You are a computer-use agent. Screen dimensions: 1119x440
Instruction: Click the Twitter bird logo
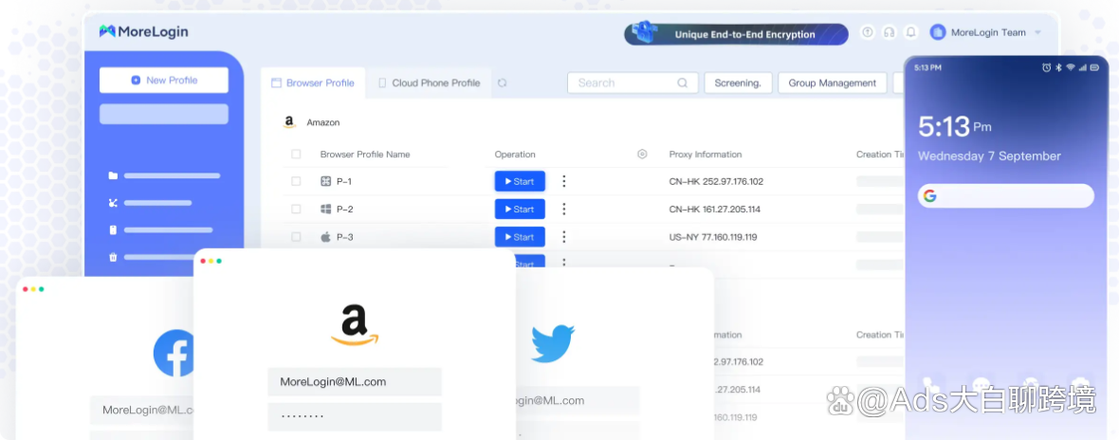tap(552, 343)
